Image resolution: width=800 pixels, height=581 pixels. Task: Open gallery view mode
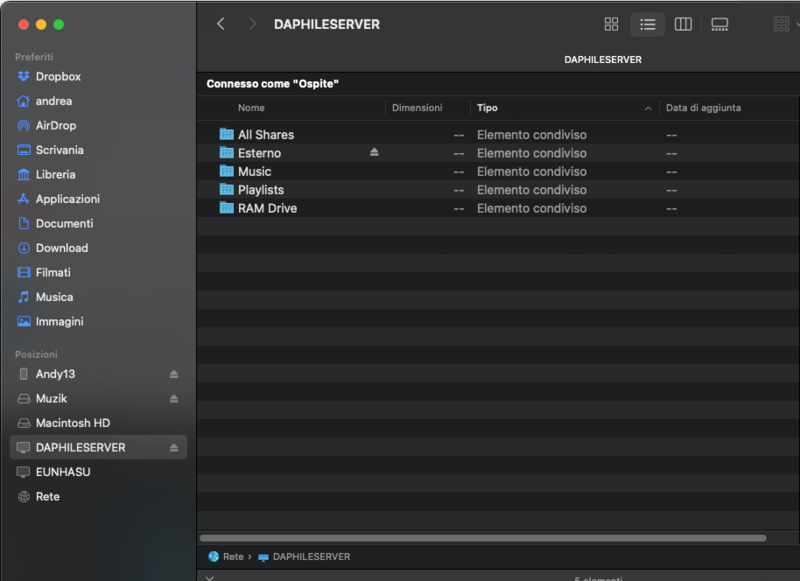[719, 24]
